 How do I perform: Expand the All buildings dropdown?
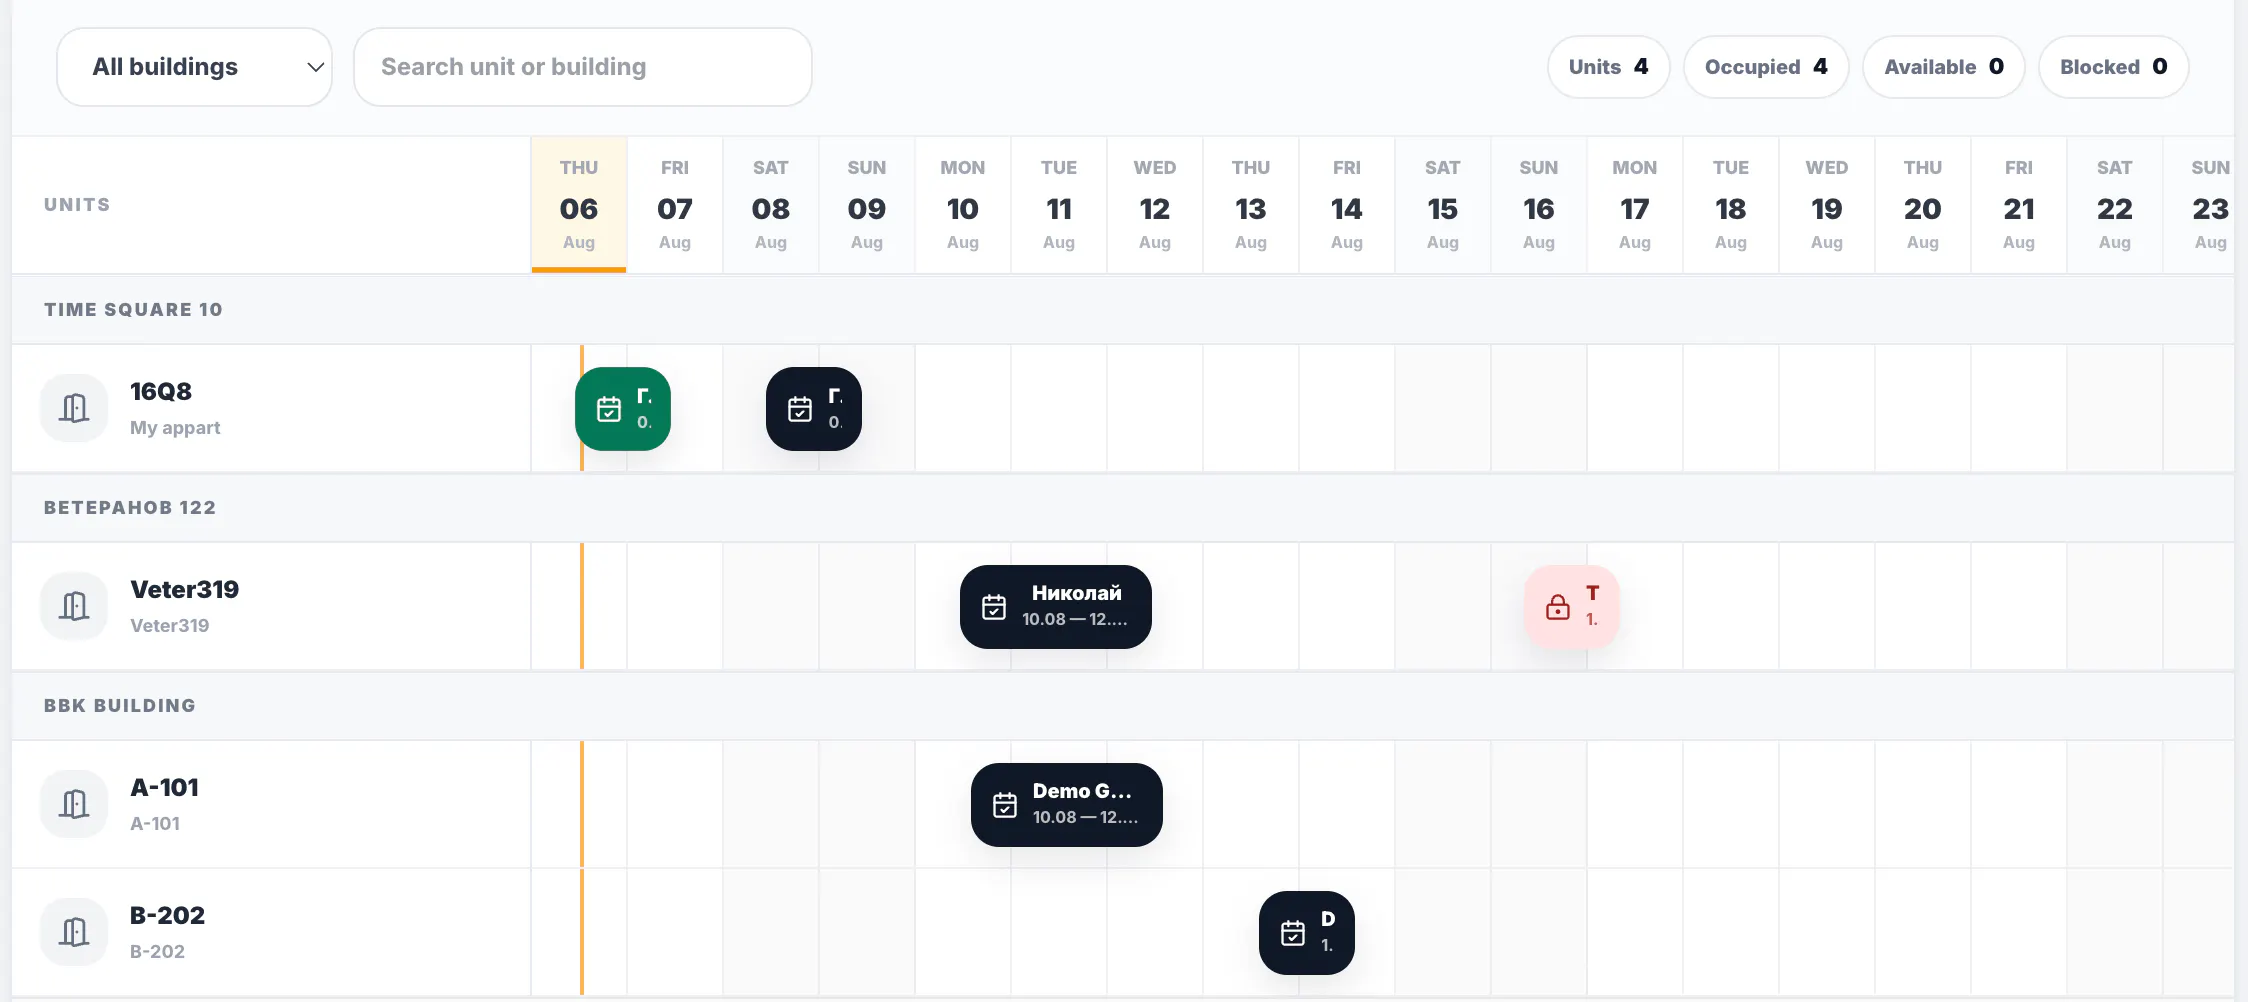pyautogui.click(x=194, y=67)
